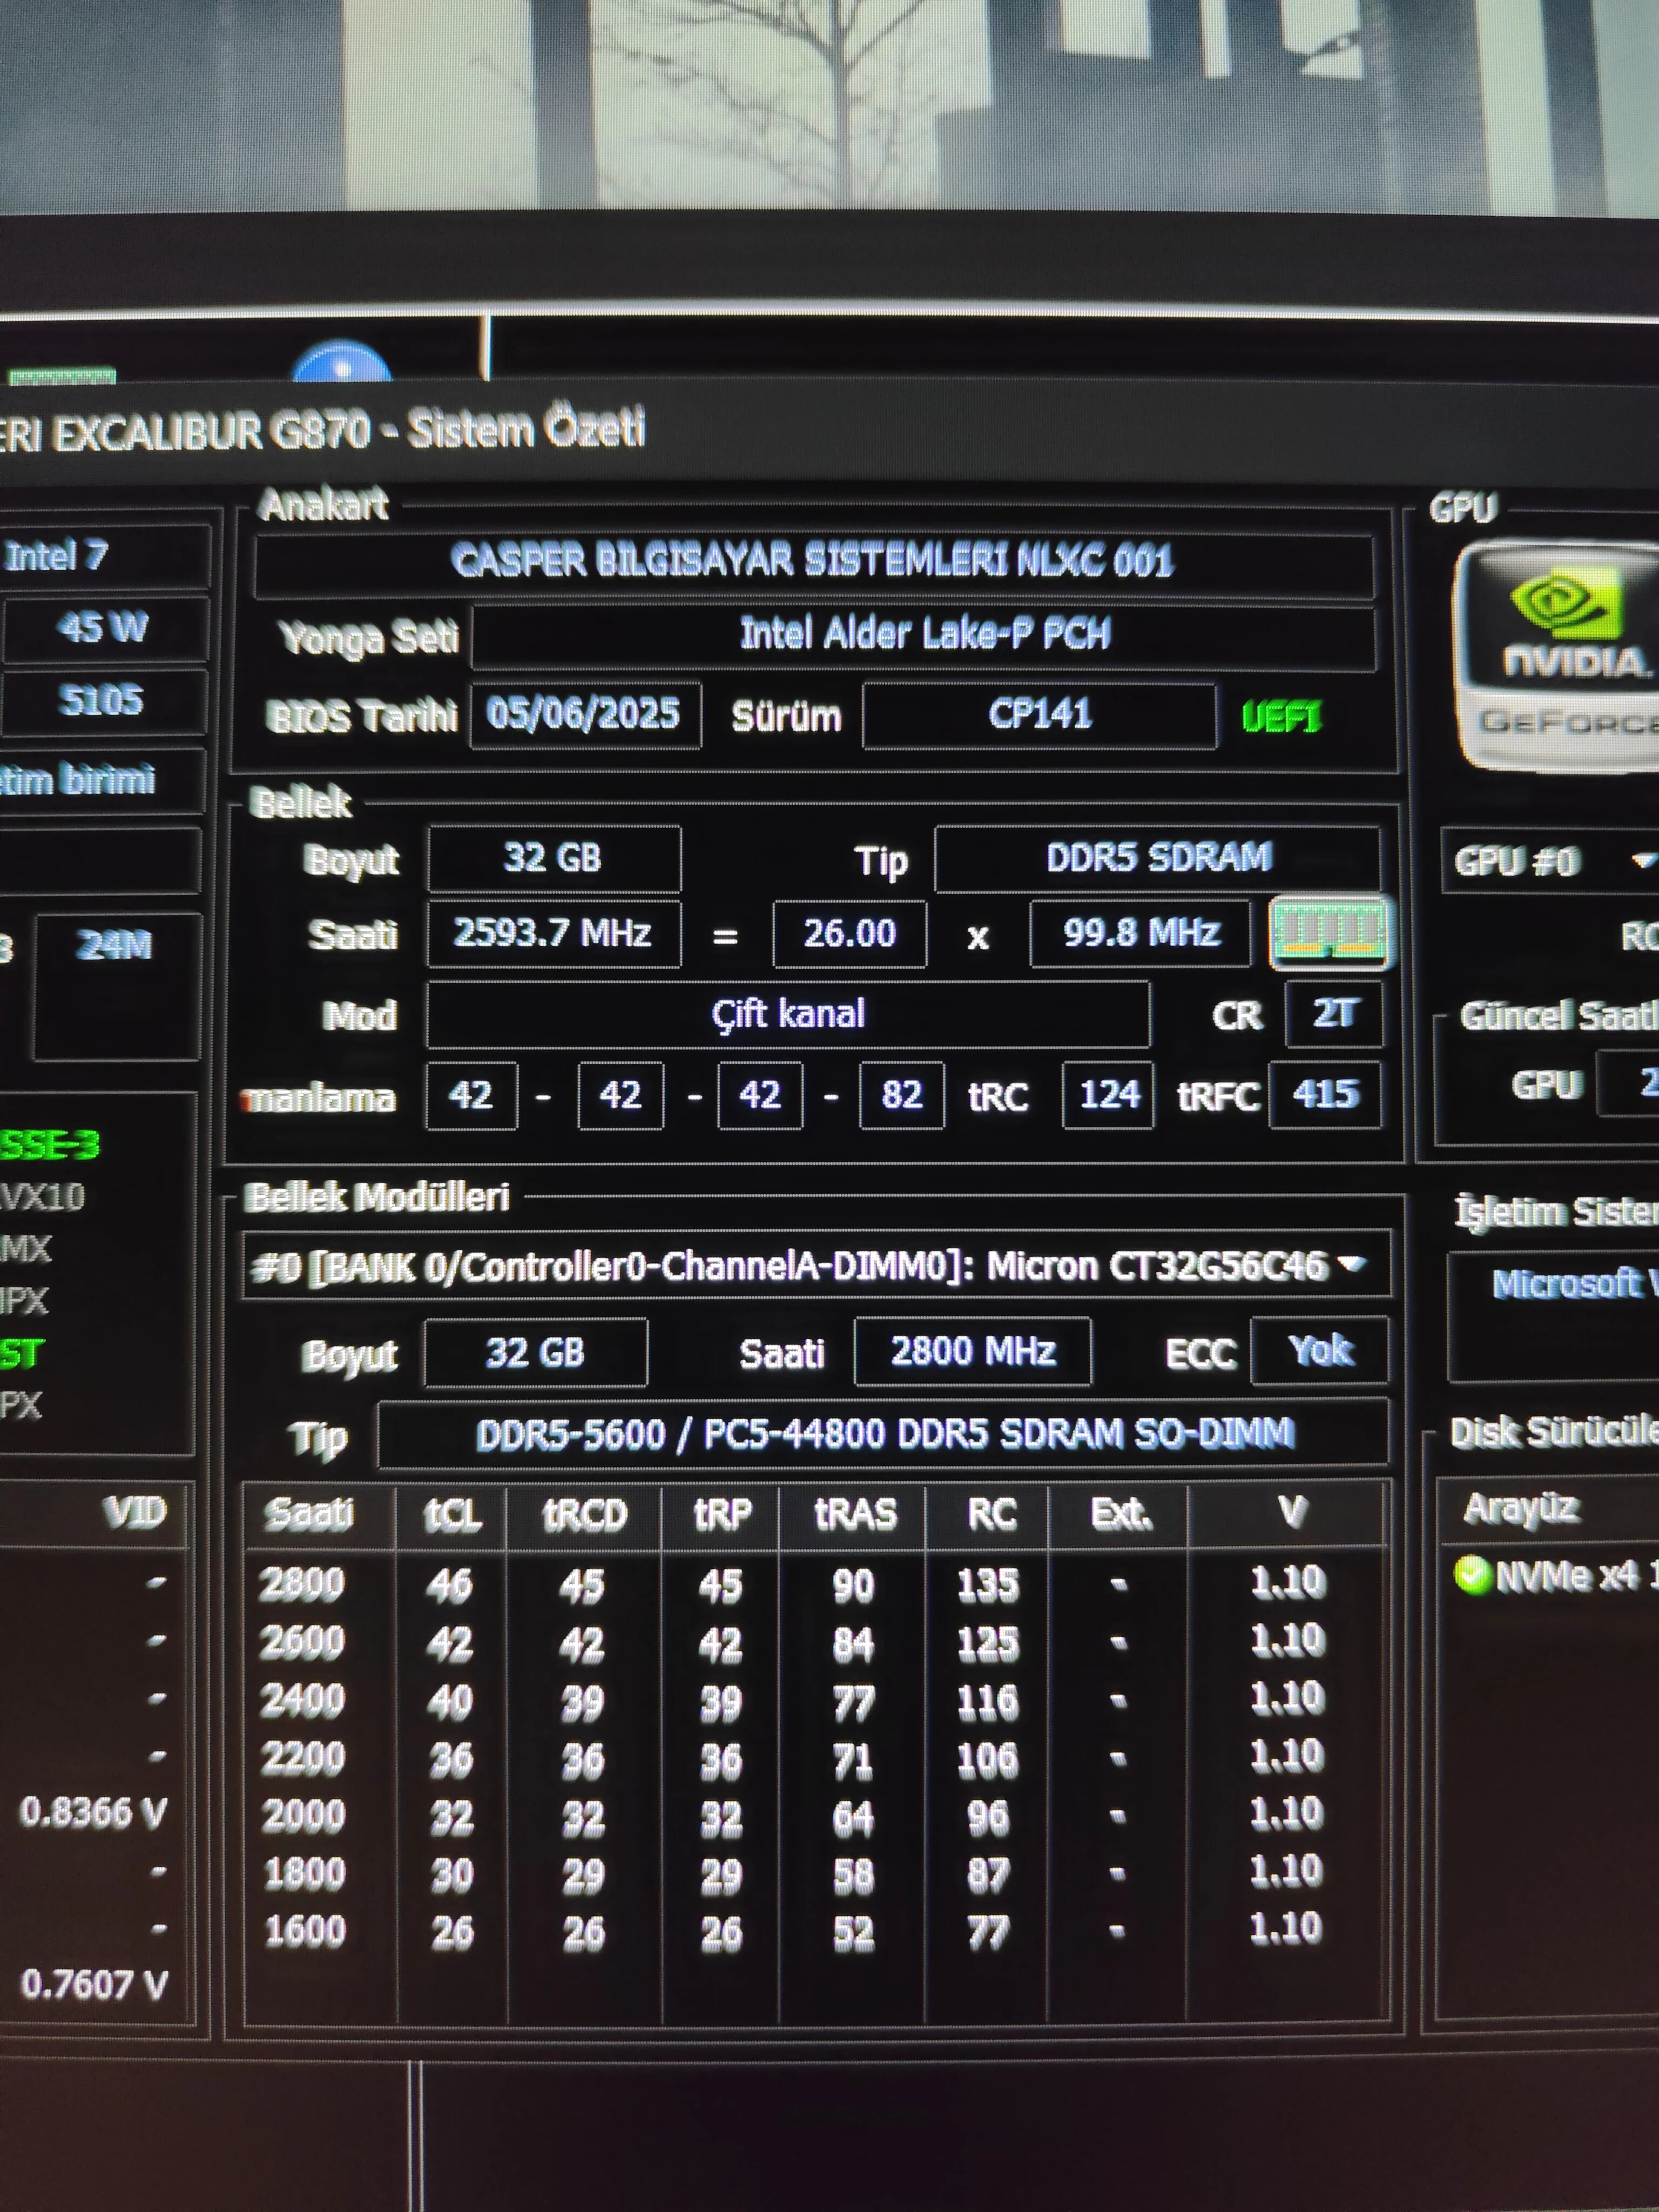Click the Intel Alder Lake-P PCH chipset field
The image size is (1659, 2212).
click(x=924, y=634)
